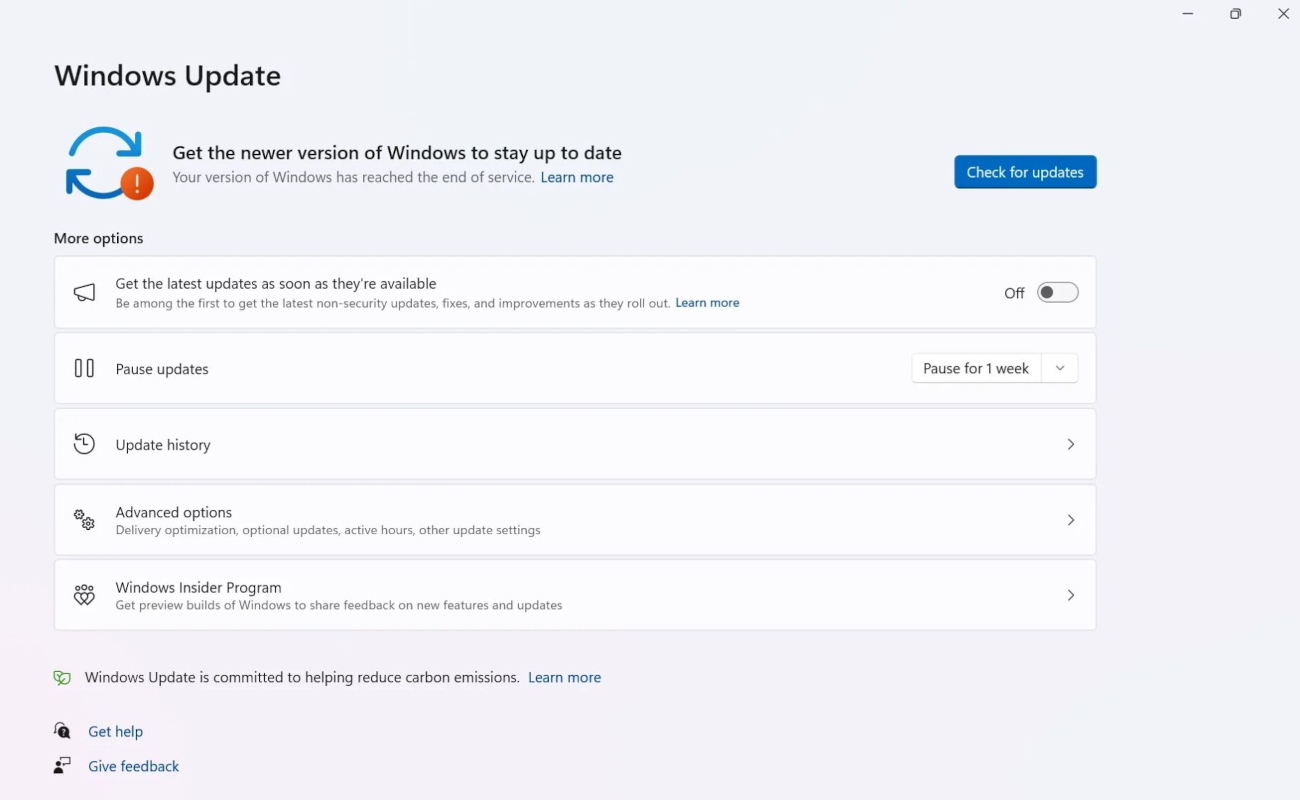Image resolution: width=1300 pixels, height=800 pixels.
Task: Open Learn more about end of service
Action: click(x=577, y=177)
